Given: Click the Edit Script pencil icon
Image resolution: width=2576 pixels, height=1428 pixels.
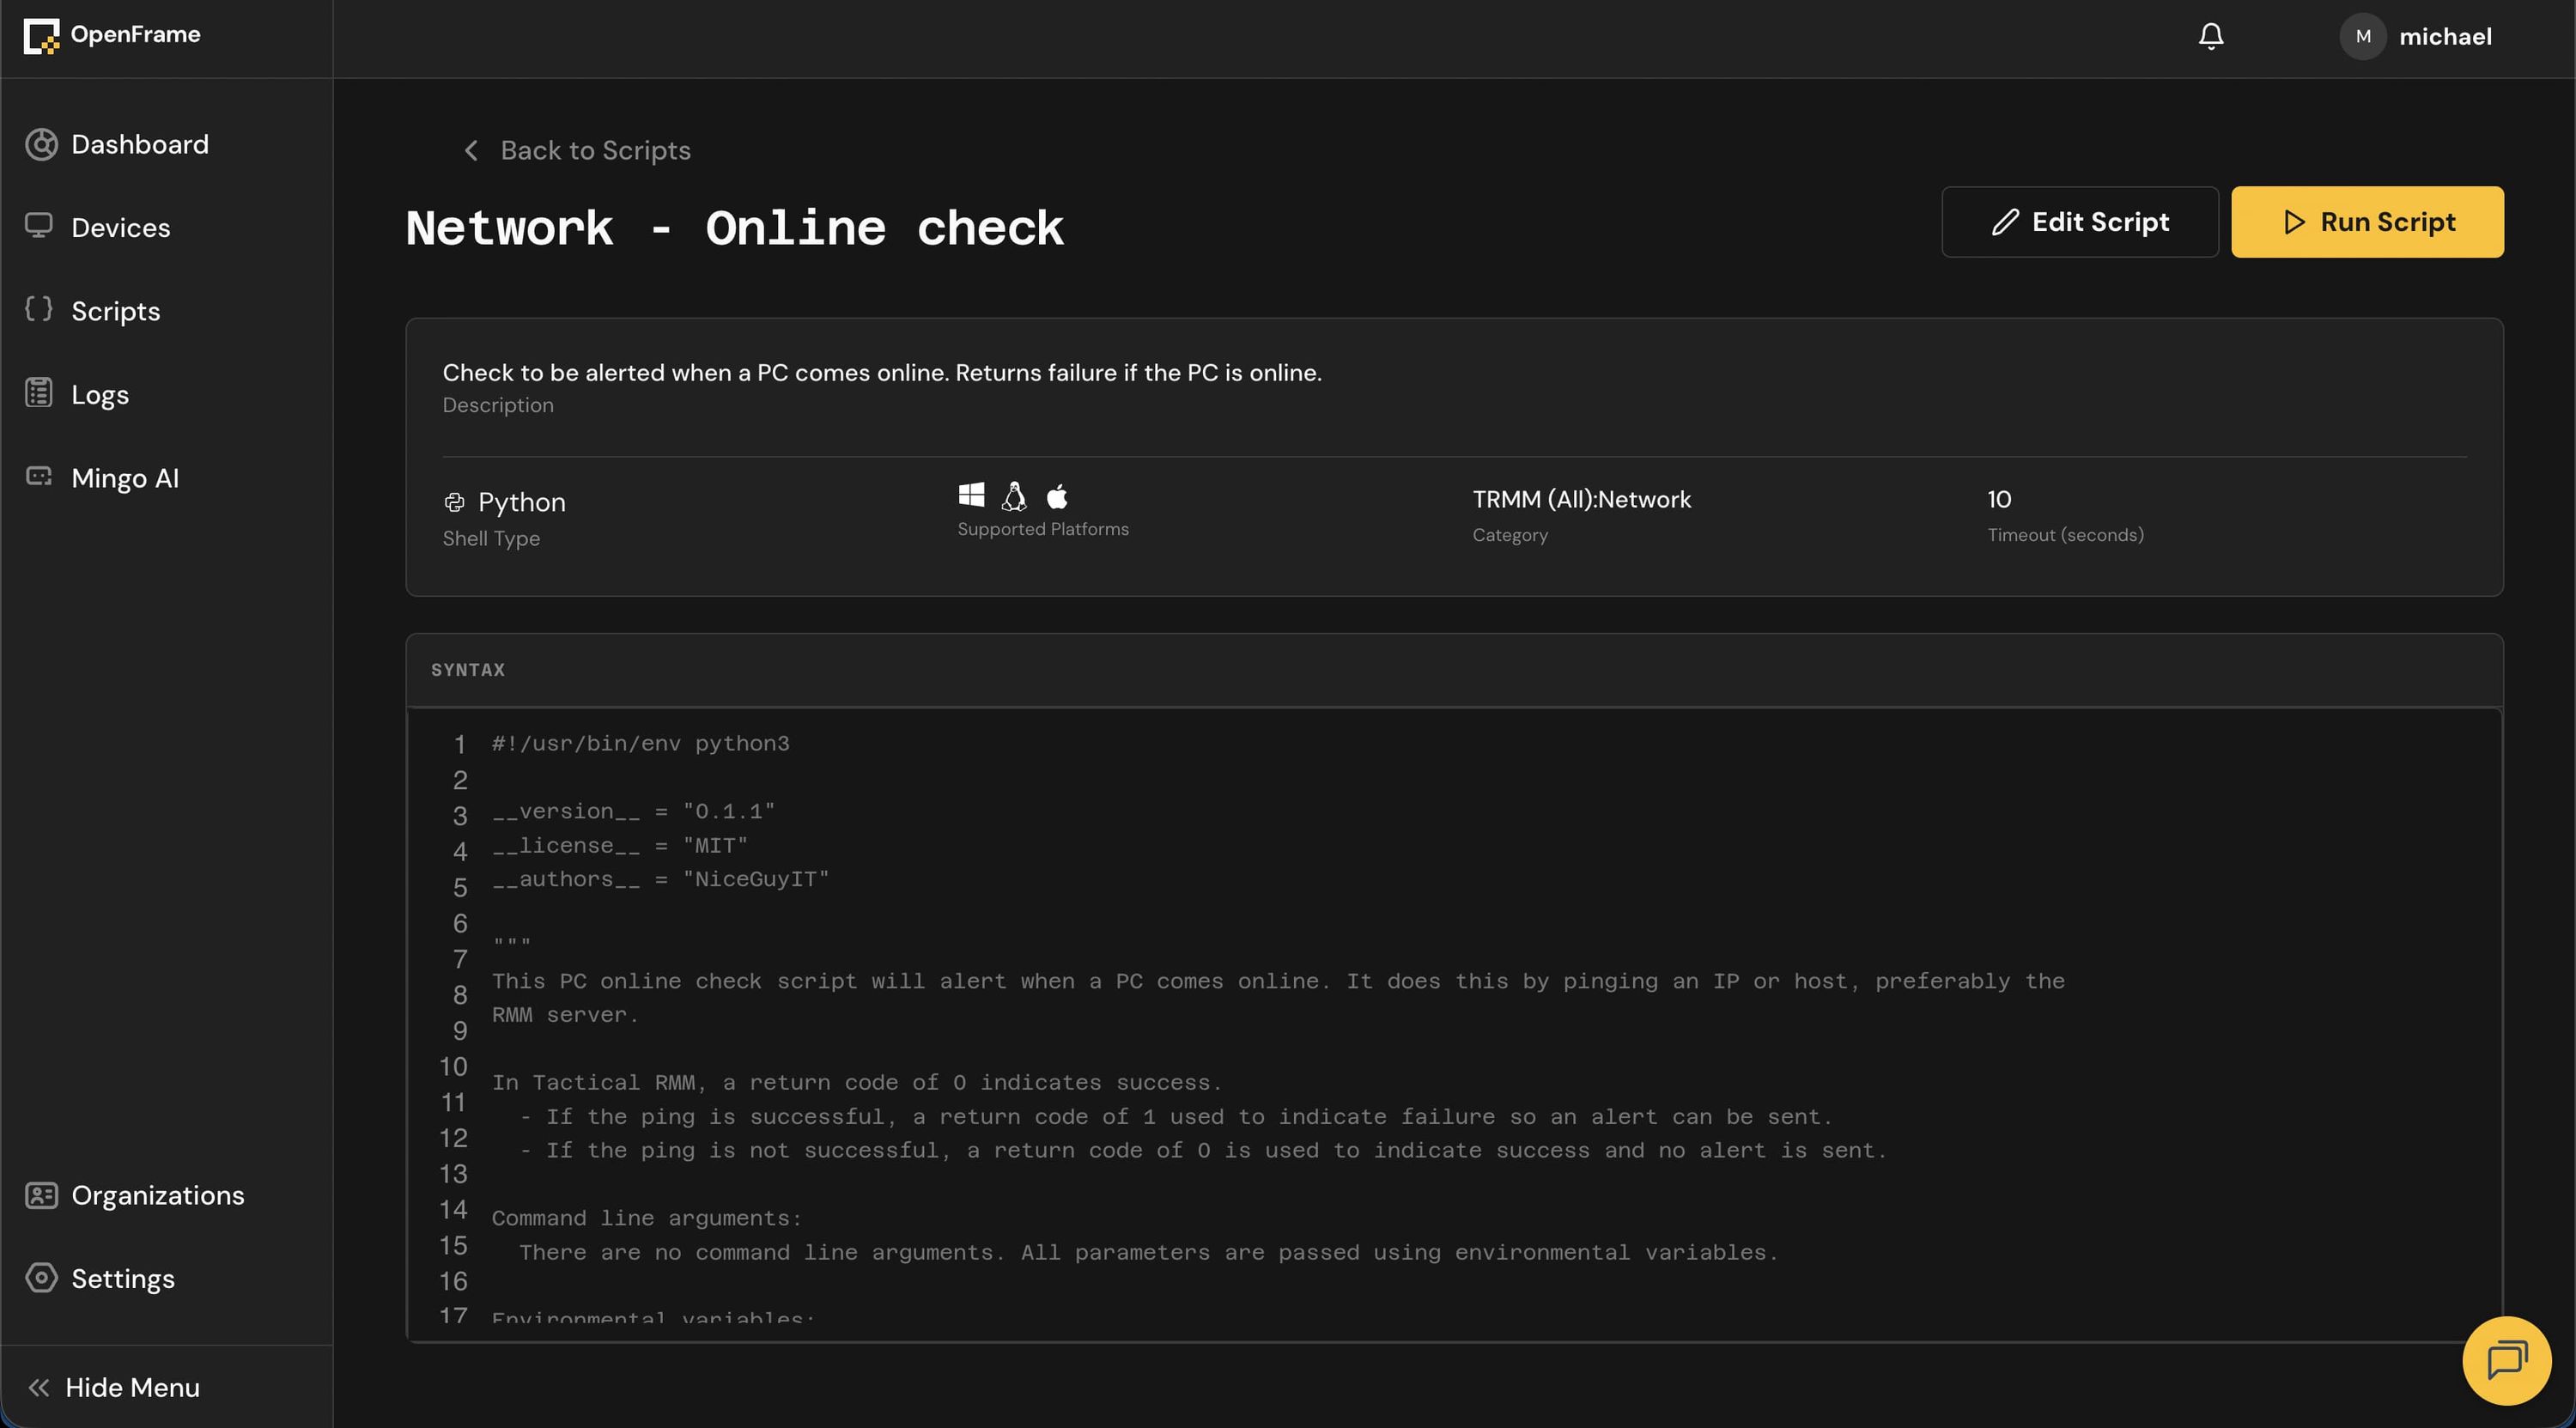Looking at the screenshot, I should pos(2005,222).
